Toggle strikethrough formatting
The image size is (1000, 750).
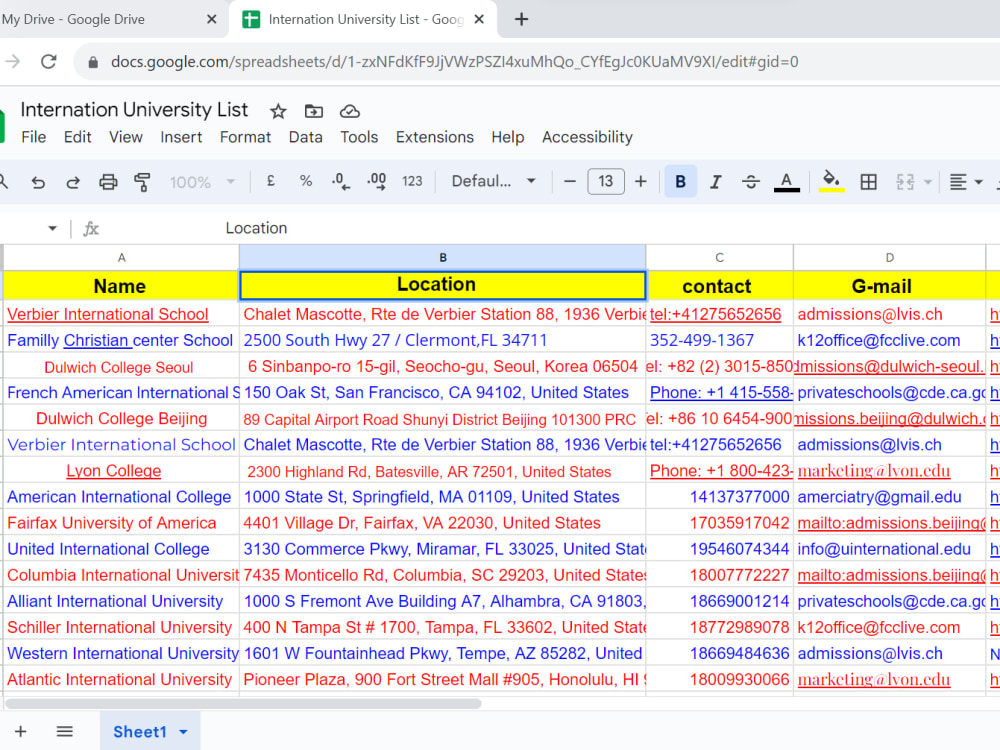(x=751, y=181)
